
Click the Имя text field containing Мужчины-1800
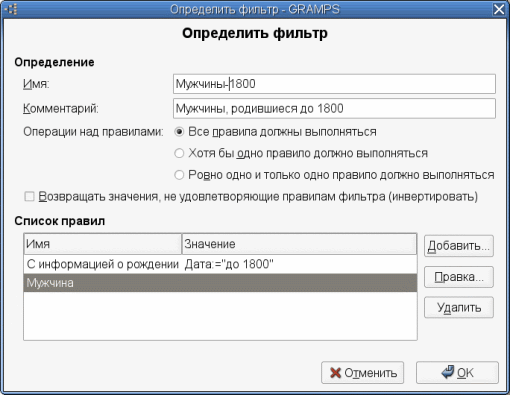pyautogui.click(x=334, y=84)
